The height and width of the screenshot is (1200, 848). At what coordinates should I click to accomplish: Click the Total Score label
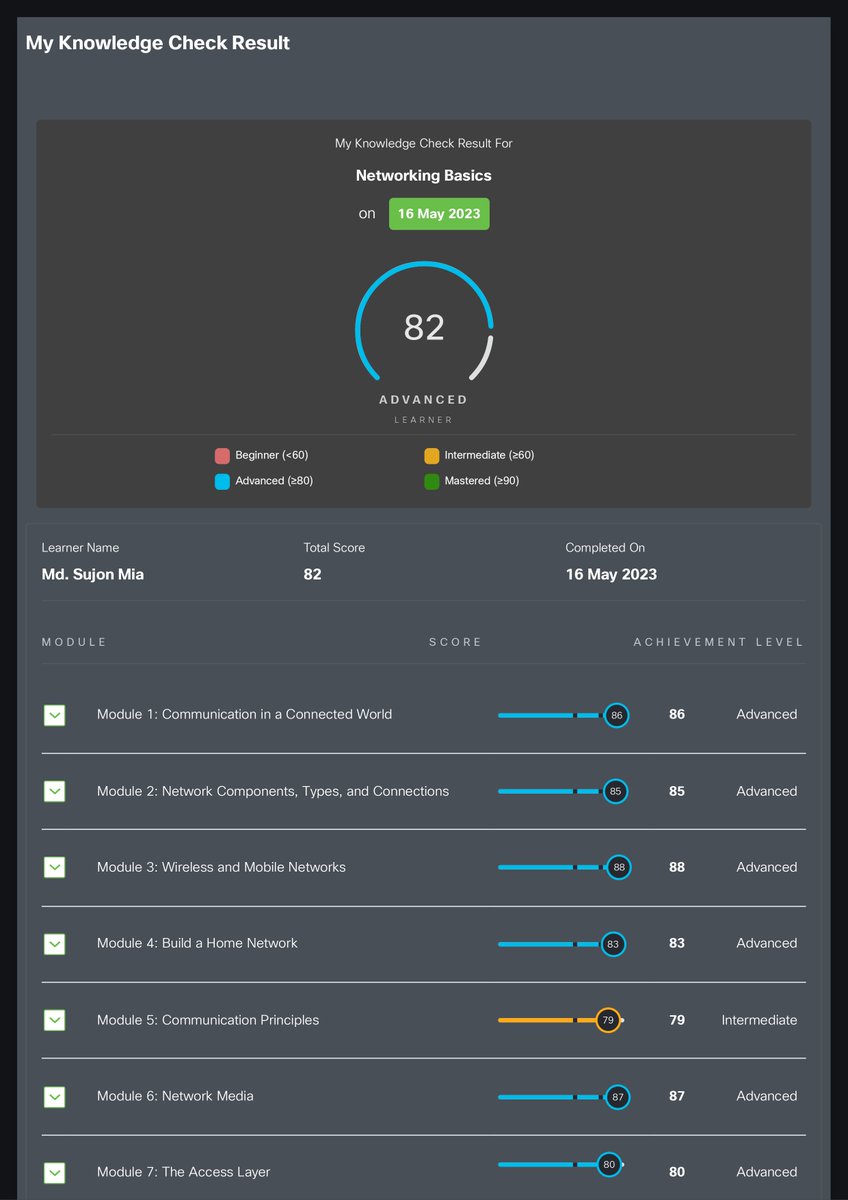point(334,548)
